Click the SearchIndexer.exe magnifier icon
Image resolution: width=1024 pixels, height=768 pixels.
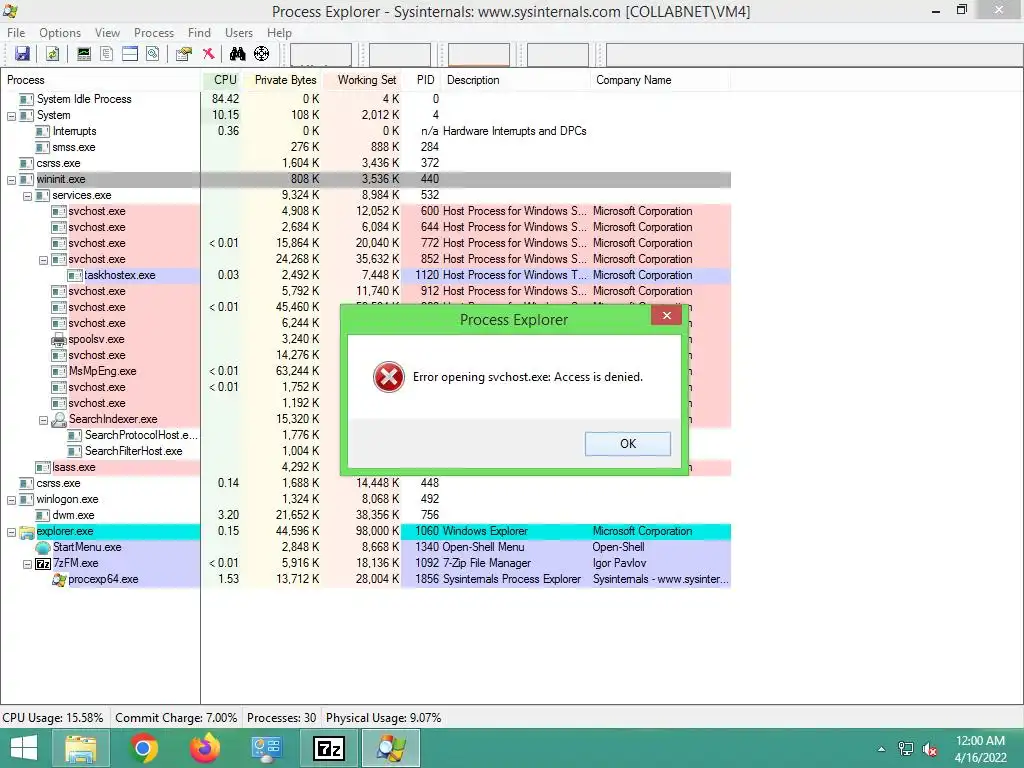59,419
